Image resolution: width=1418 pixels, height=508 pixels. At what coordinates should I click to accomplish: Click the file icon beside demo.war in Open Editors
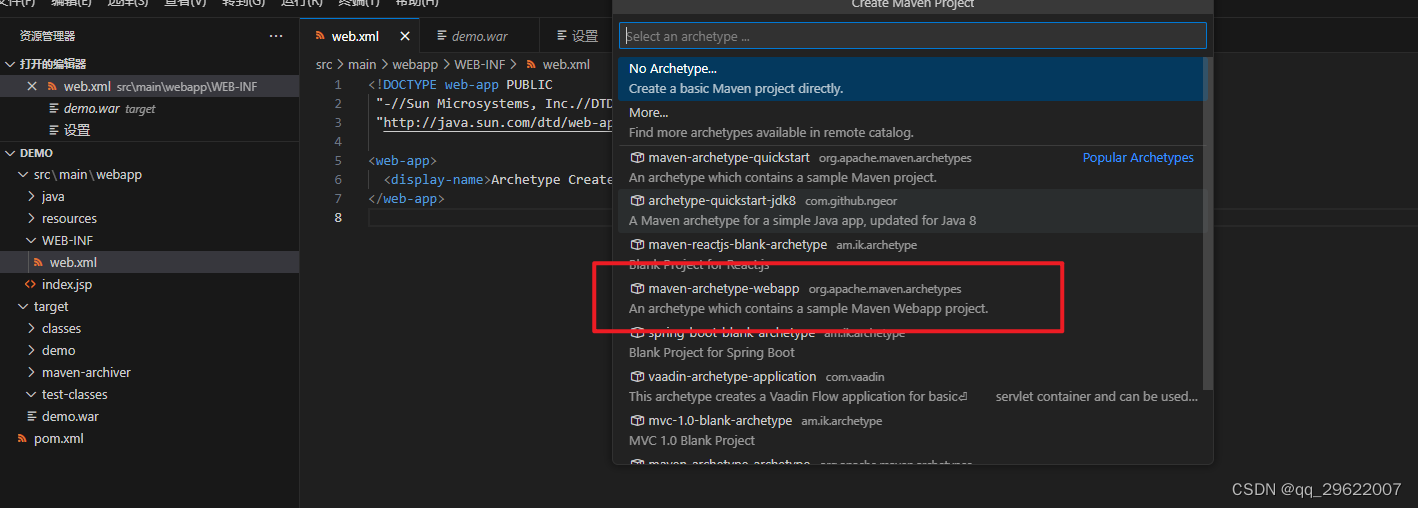tap(54, 109)
